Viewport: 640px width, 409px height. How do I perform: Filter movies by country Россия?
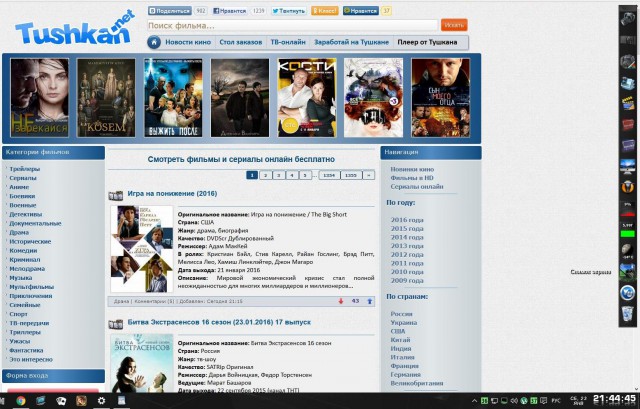coord(401,314)
